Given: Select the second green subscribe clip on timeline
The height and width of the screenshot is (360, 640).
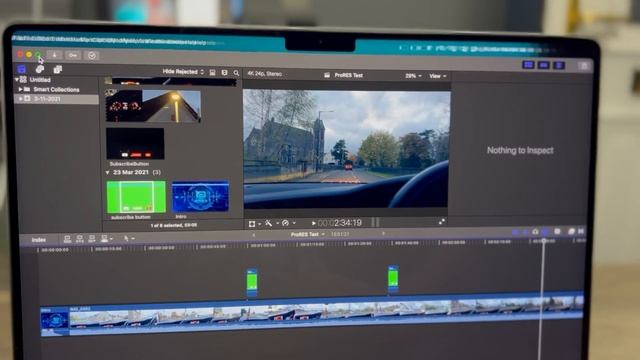Looking at the screenshot, I should pyautogui.click(x=393, y=278).
